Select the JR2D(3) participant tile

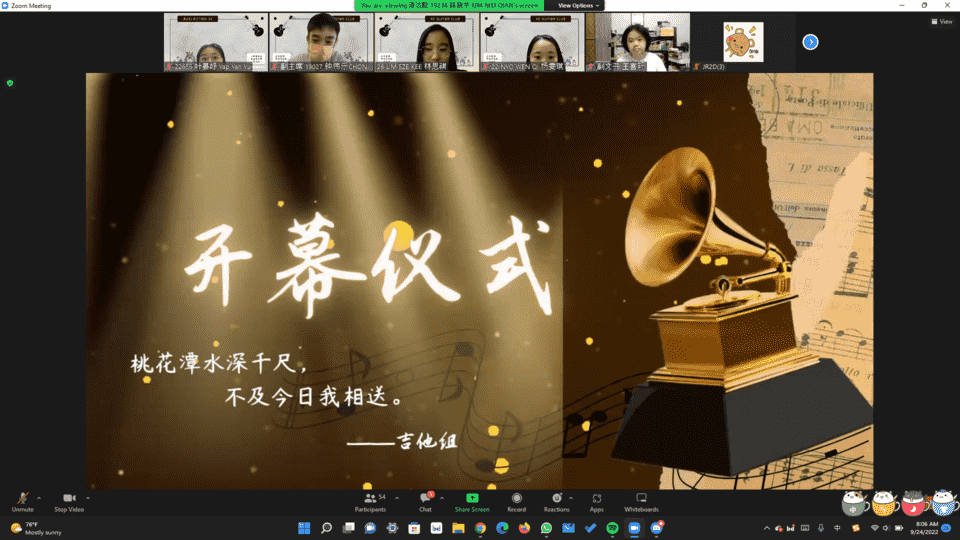743,42
